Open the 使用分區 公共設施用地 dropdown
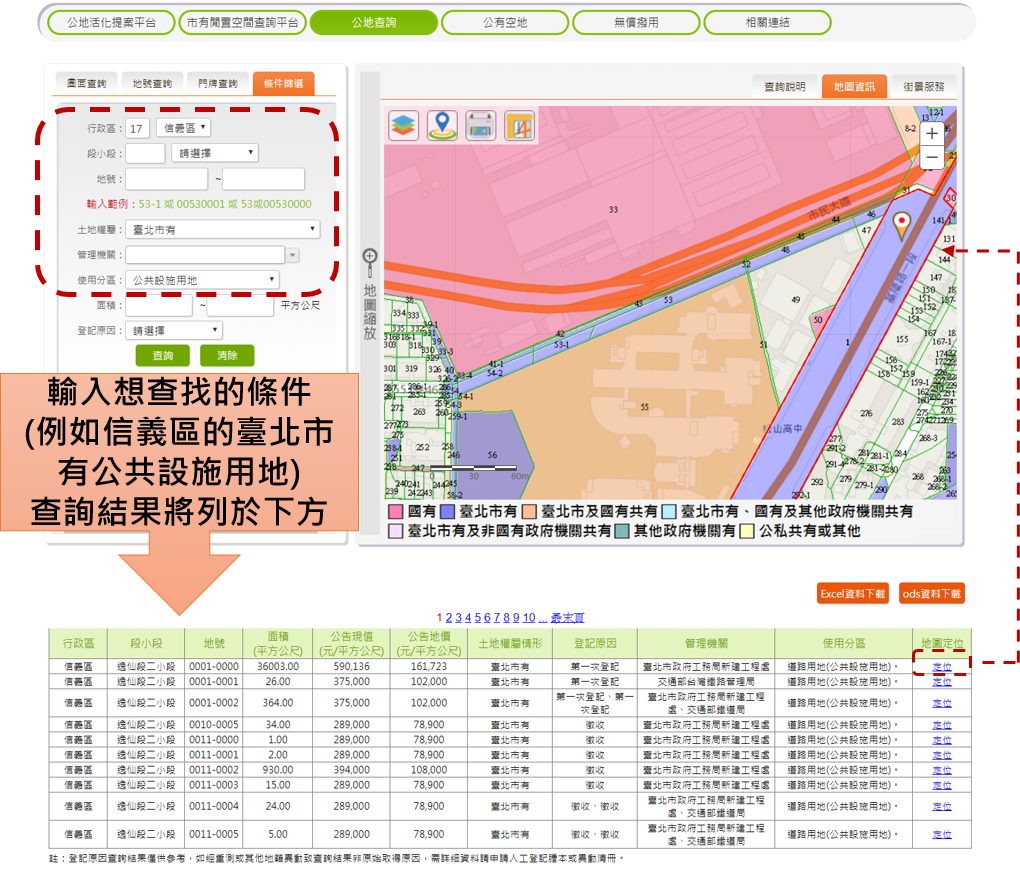The image size is (1020, 876). pyautogui.click(x=203, y=280)
